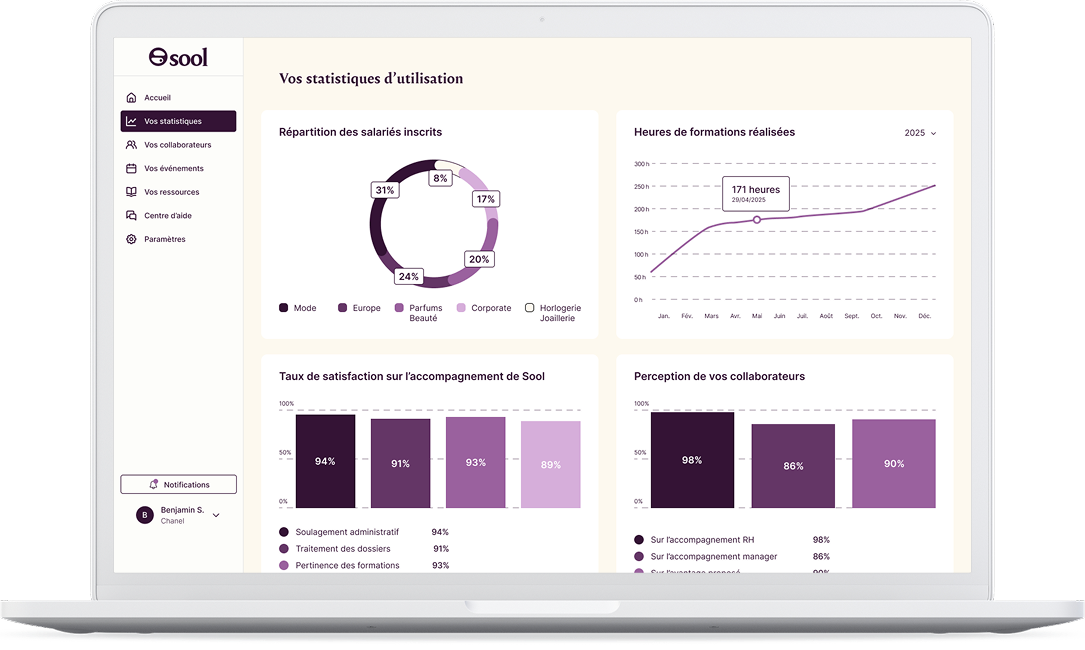Screen dimensions: 1085x650
Task: Open the Accueil menu item
Action: [x=179, y=98]
